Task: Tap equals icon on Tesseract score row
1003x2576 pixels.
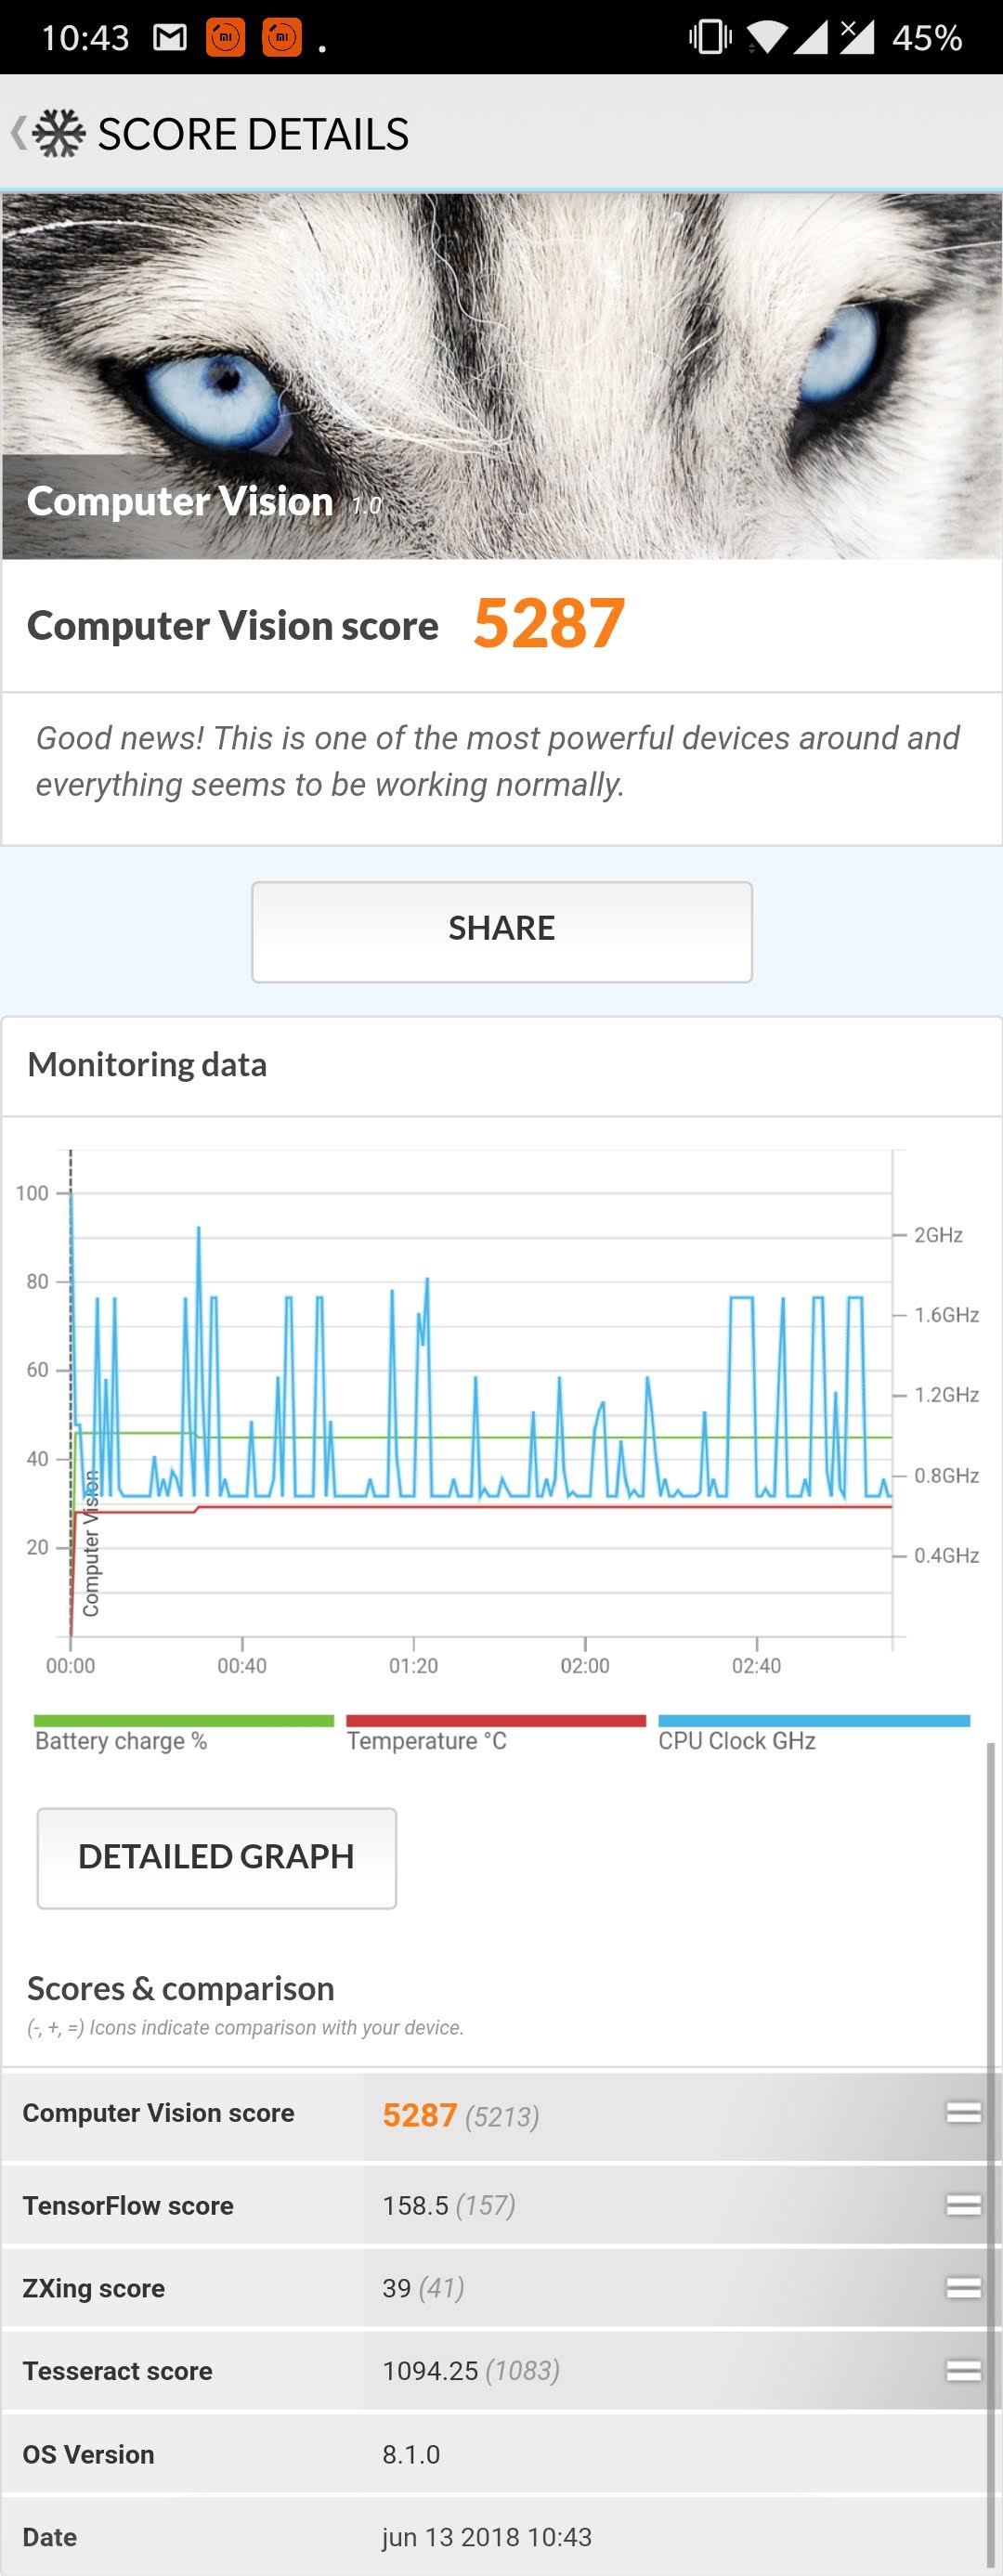Action: tap(963, 2370)
